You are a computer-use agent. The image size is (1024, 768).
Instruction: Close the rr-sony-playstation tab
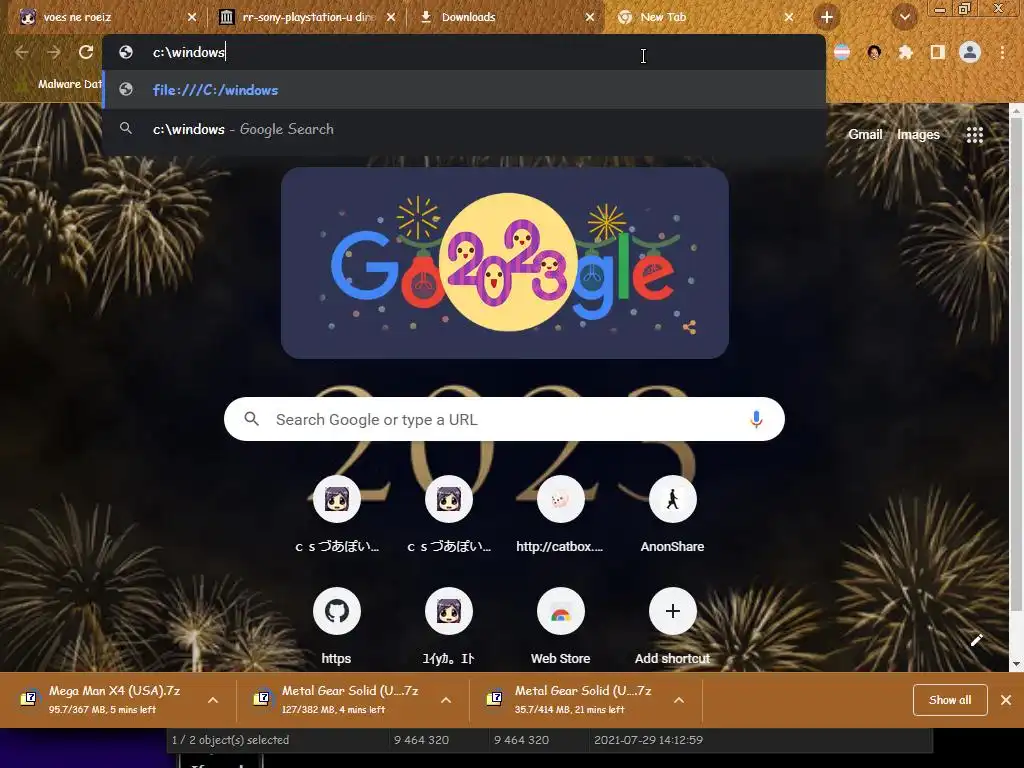391,17
